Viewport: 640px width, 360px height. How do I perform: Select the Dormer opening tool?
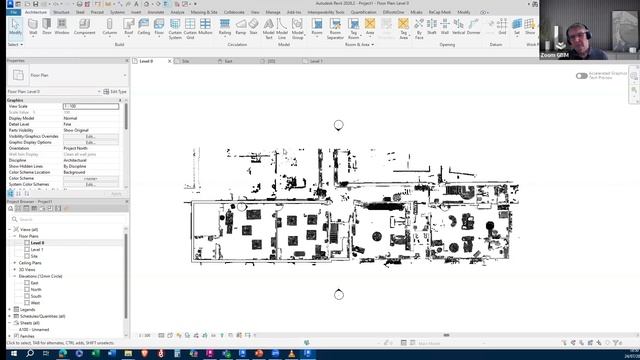coord(473,27)
